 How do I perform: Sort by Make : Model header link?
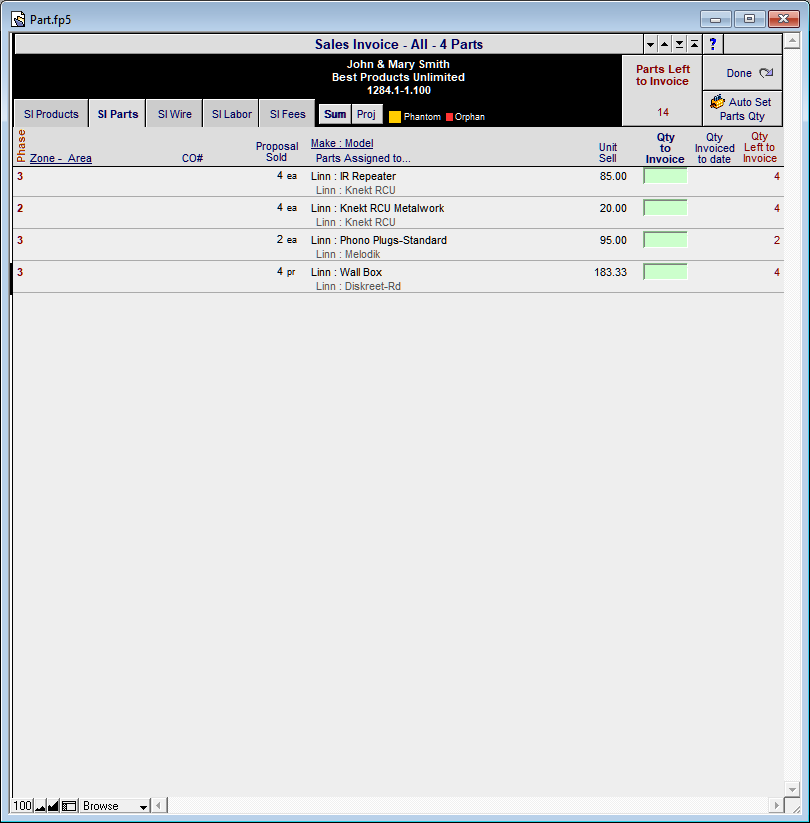pos(342,143)
